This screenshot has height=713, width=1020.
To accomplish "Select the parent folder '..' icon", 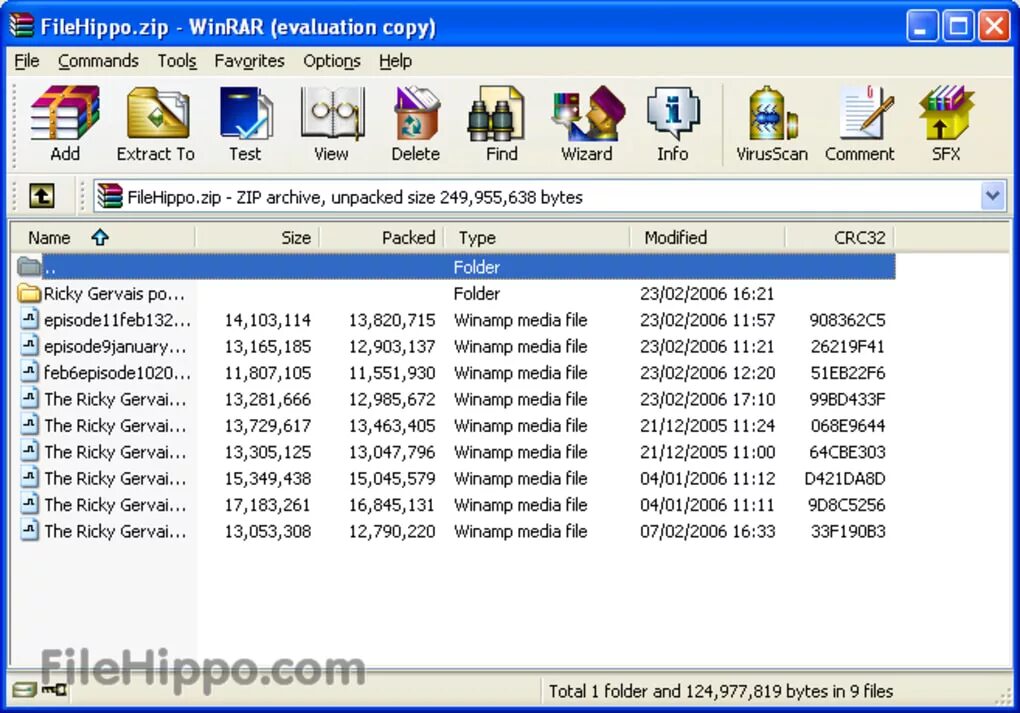I will coord(29,266).
